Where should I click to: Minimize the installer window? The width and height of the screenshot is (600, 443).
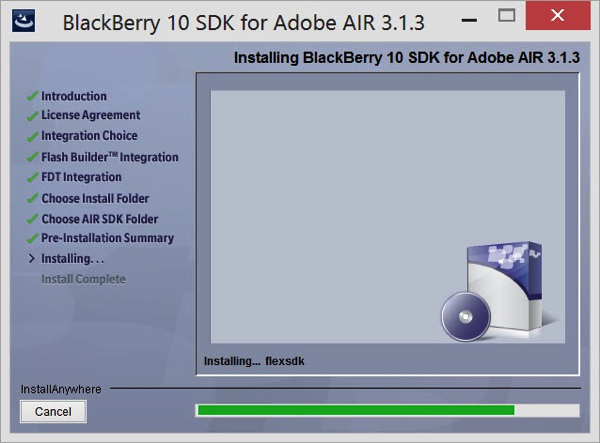[469, 20]
